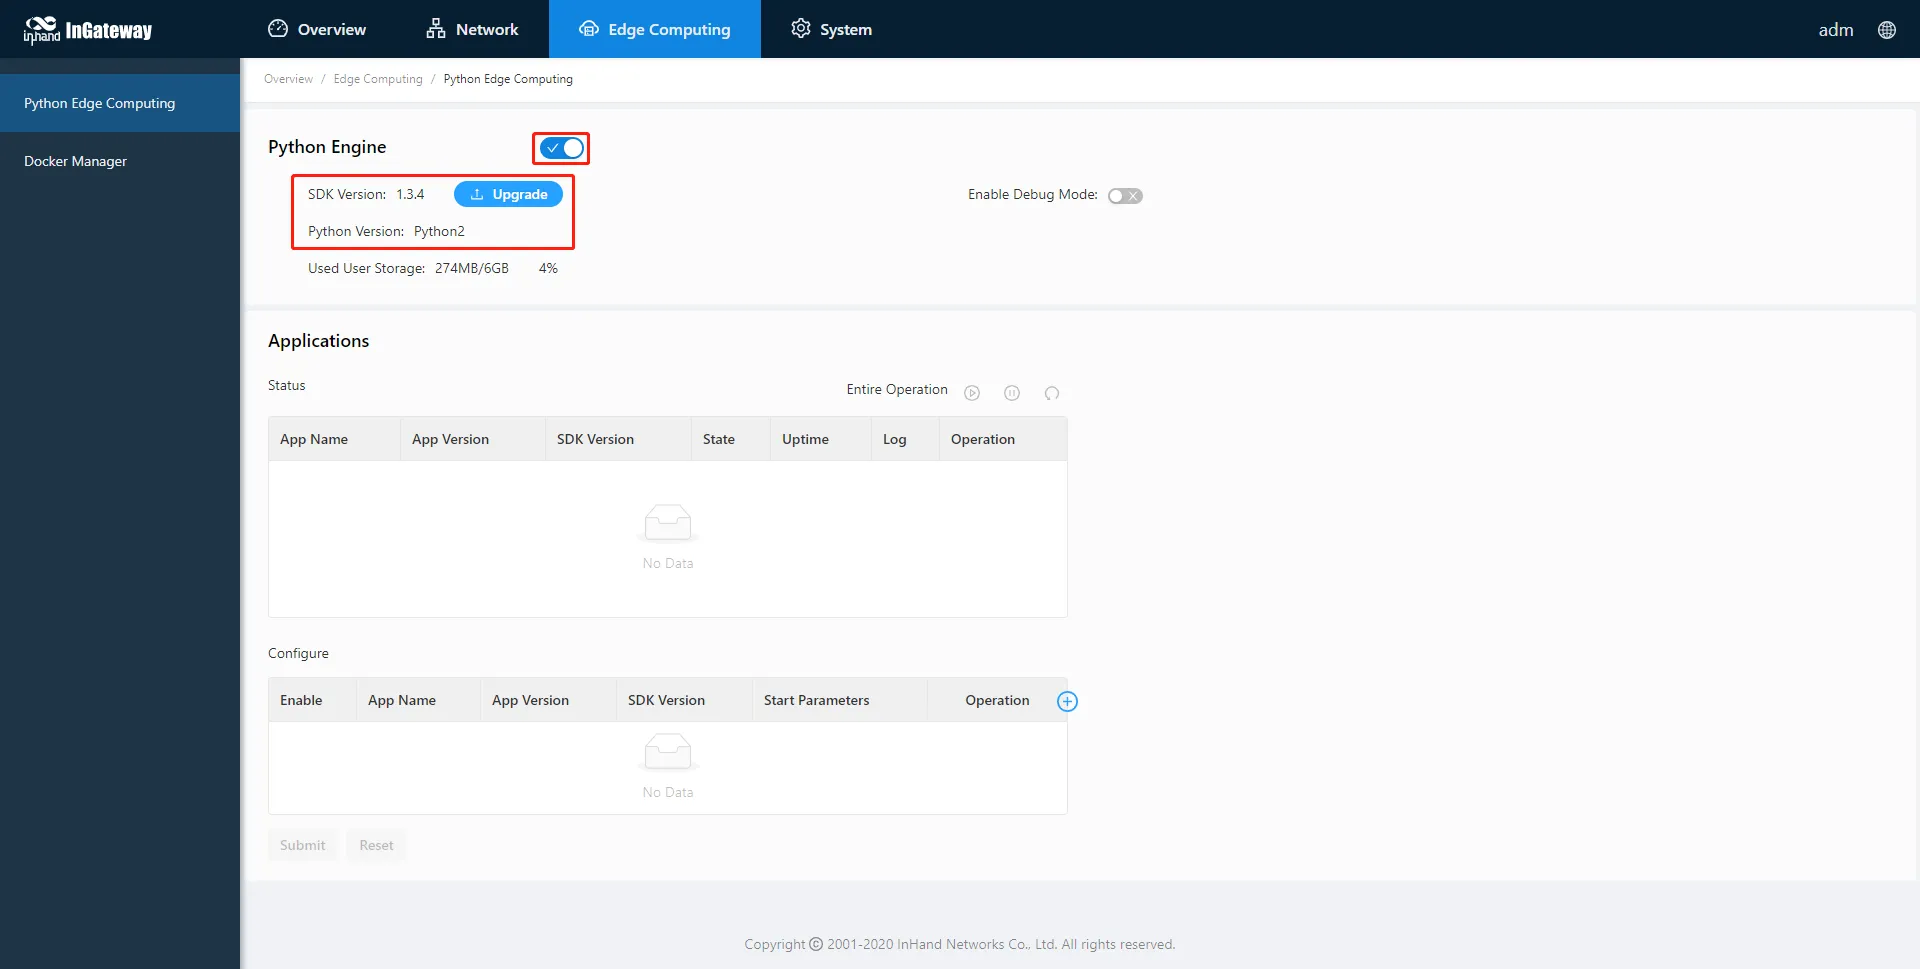
Task: Open the Network tab
Action: click(472, 29)
